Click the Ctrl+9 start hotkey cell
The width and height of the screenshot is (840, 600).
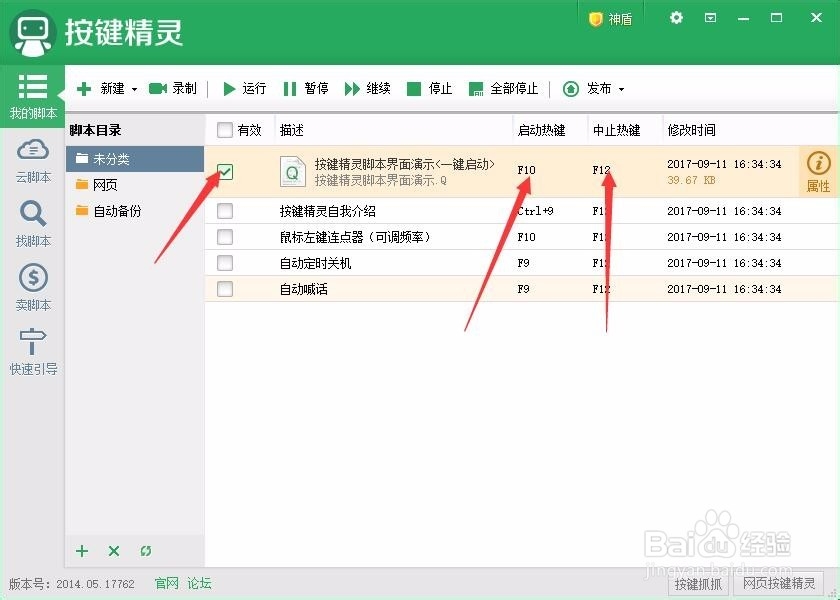[x=535, y=211]
